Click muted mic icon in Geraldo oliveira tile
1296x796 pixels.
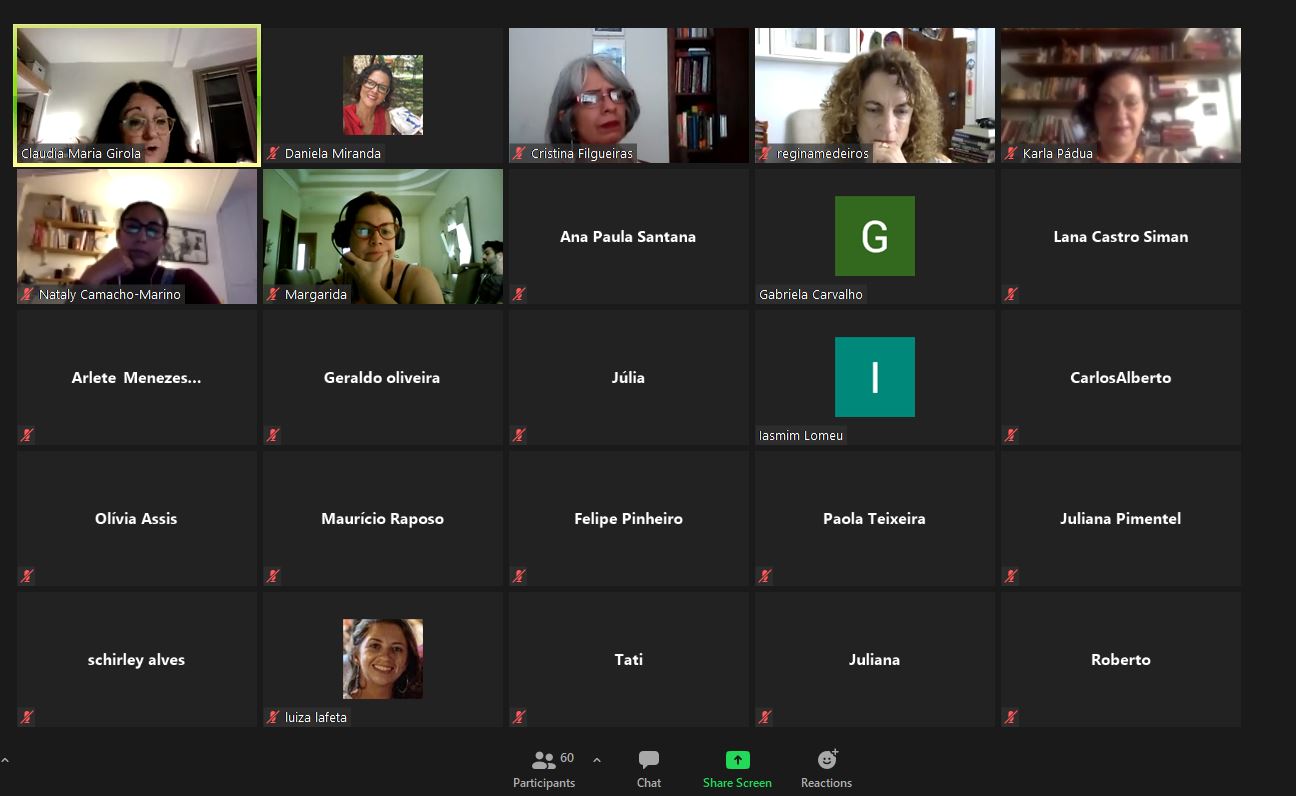click(x=273, y=435)
